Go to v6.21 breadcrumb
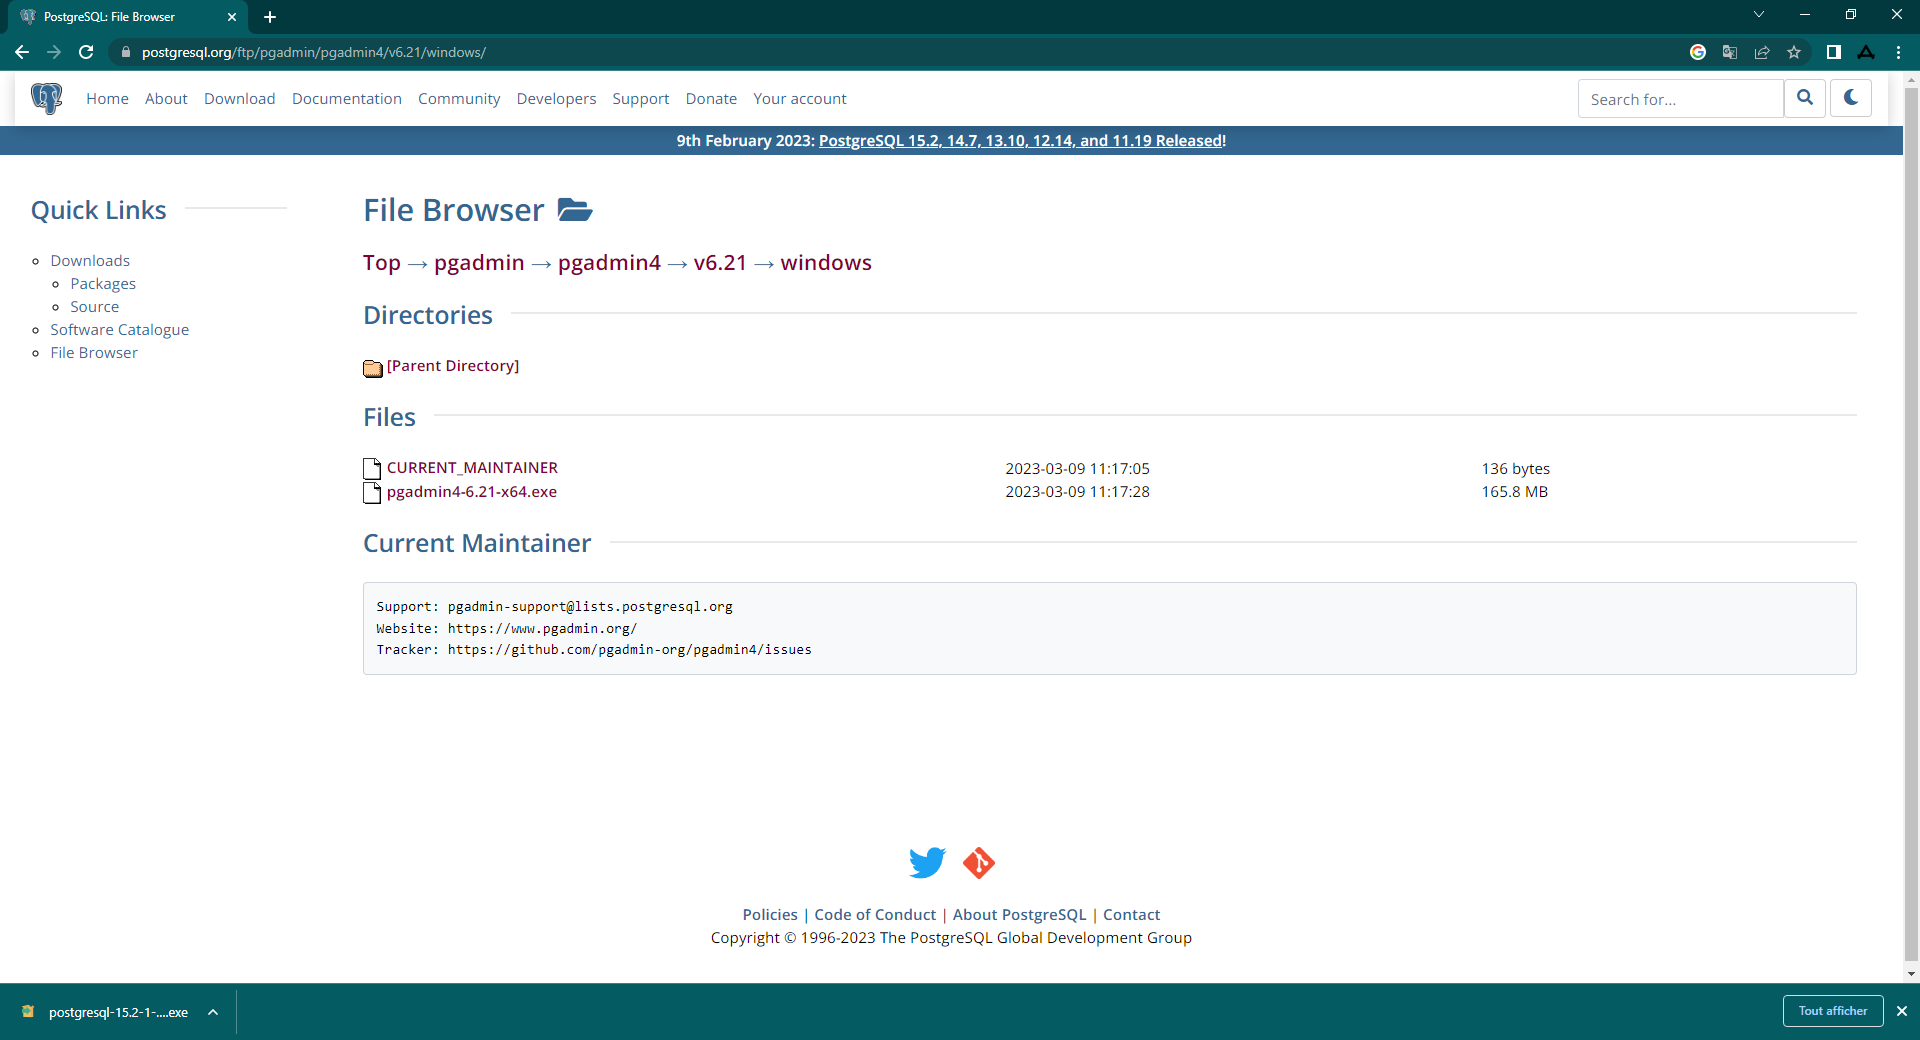Image resolution: width=1920 pixels, height=1040 pixels. click(x=720, y=262)
